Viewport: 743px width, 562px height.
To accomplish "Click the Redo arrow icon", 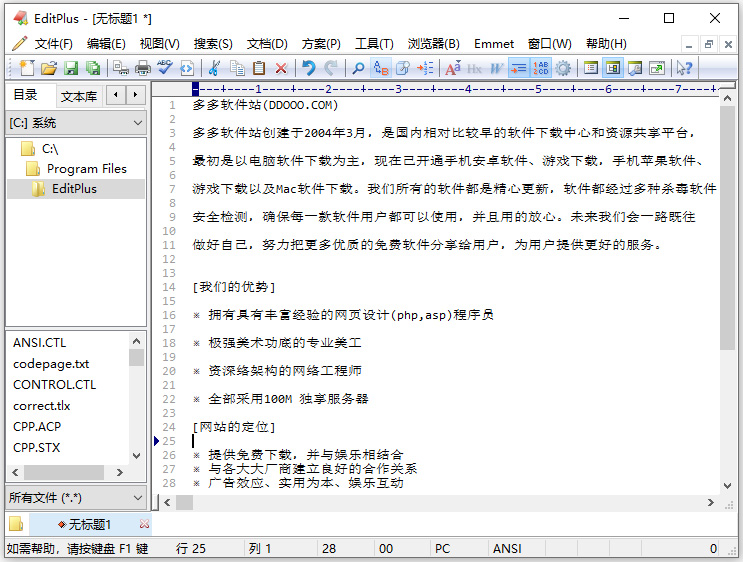I will click(x=331, y=68).
